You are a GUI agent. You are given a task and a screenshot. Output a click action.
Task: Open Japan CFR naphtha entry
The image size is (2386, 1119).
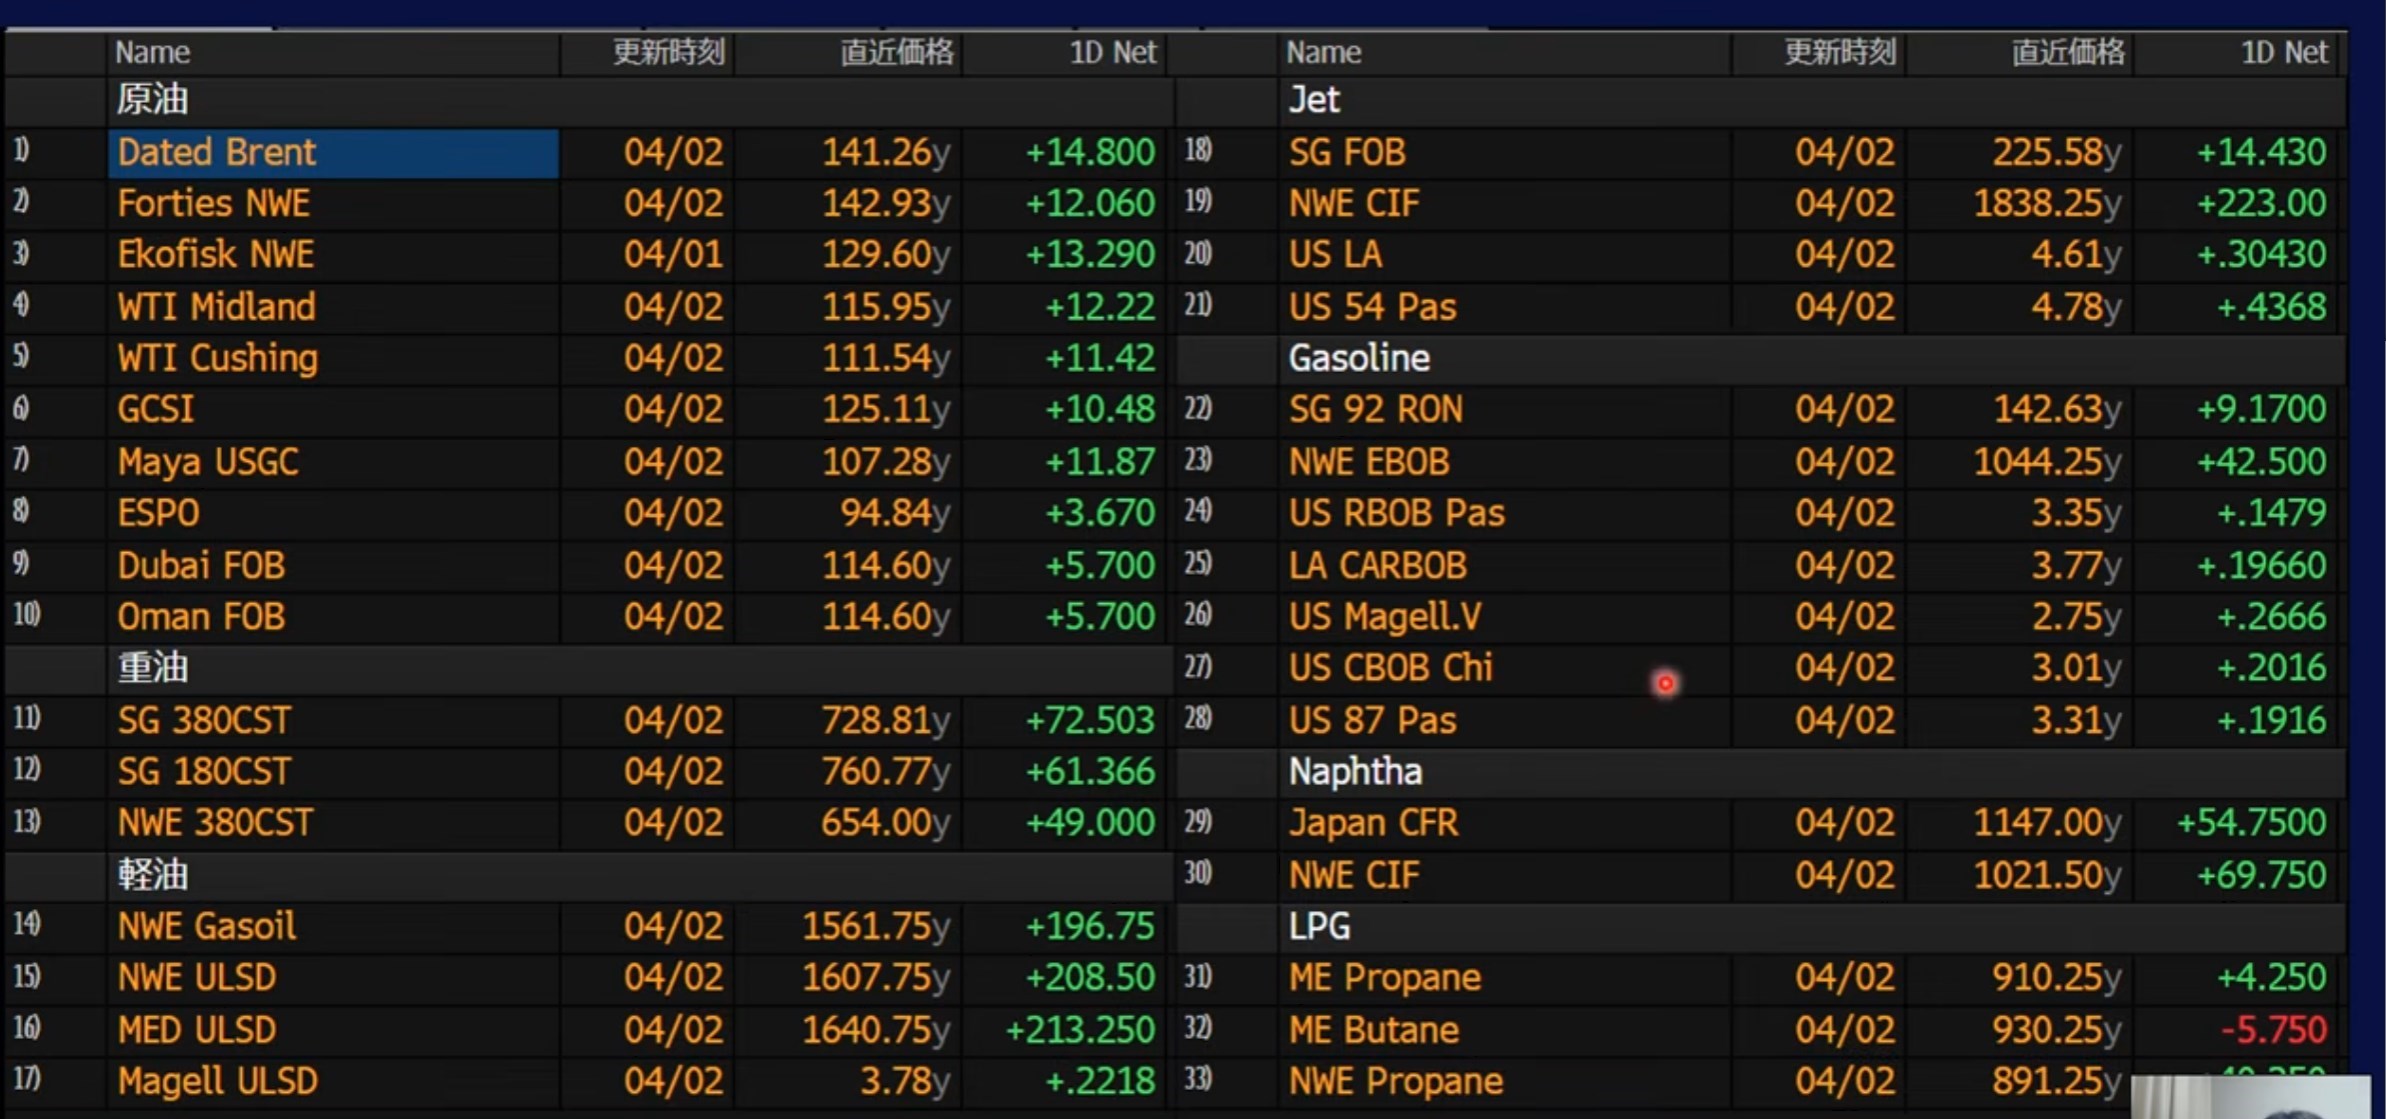tap(1373, 823)
